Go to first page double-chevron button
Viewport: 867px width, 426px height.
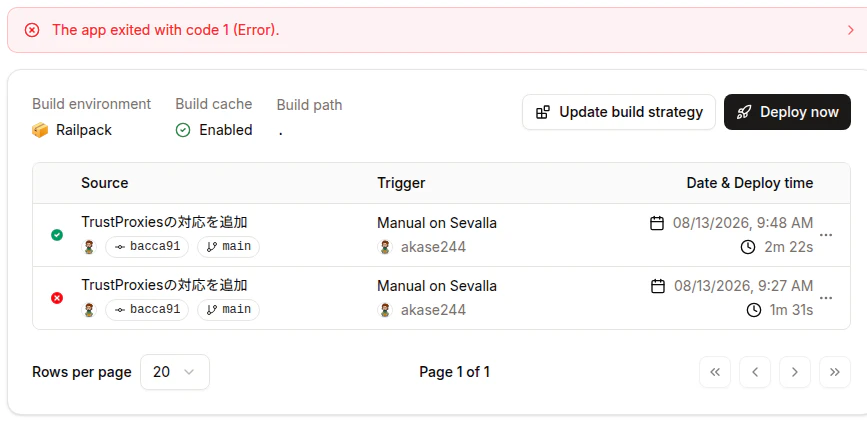(x=715, y=372)
